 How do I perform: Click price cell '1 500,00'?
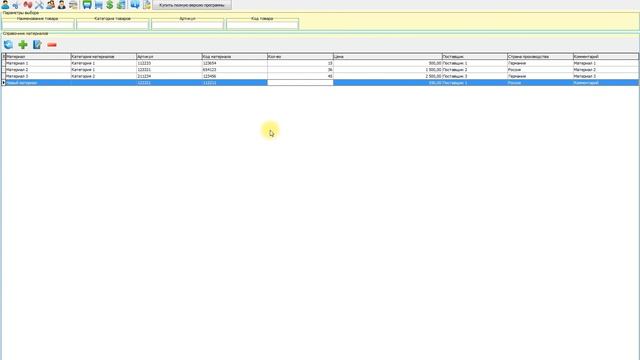coord(388,70)
